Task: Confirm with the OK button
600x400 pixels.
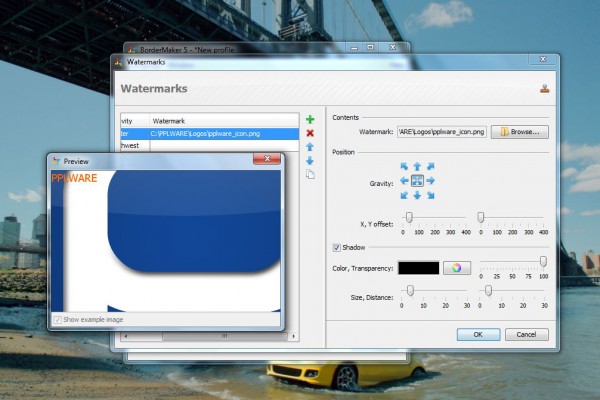Action: [x=478, y=335]
